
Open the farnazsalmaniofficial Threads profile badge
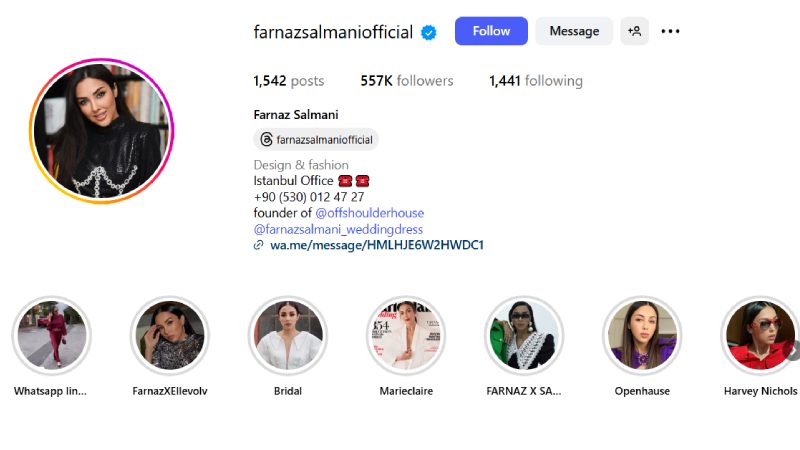(316, 139)
